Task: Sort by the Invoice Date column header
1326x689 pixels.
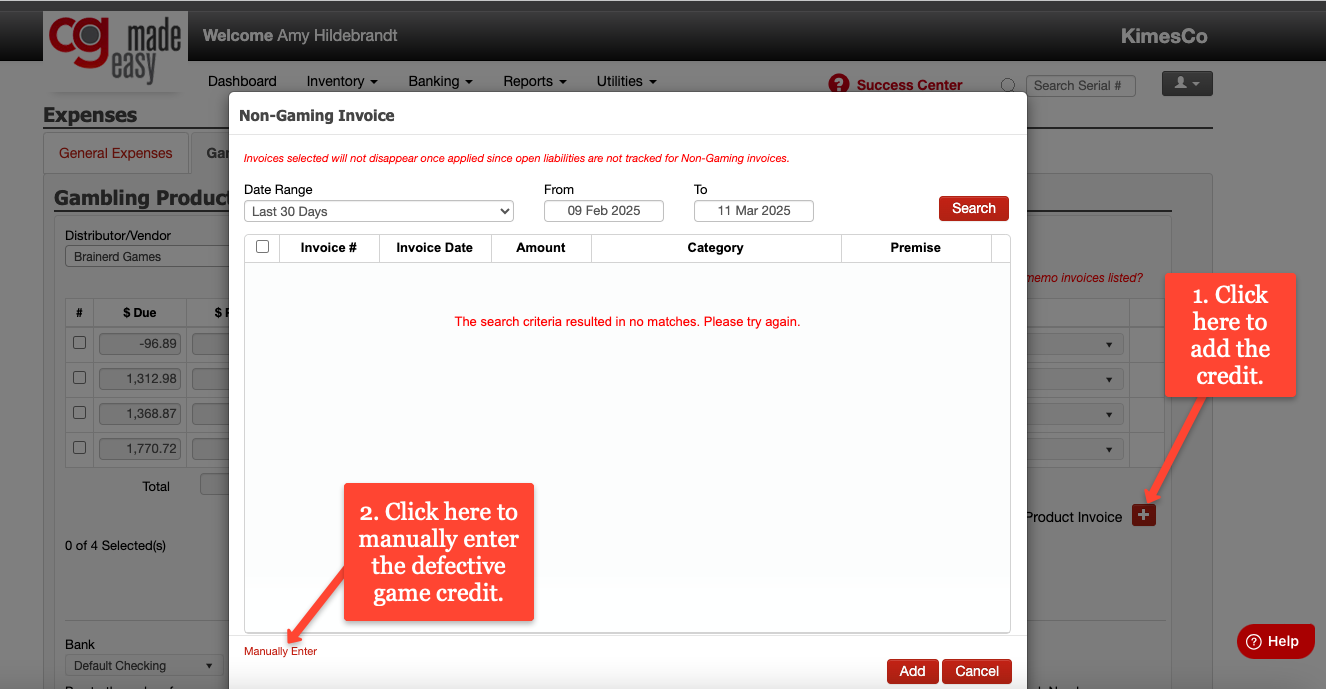Action: [x=434, y=247]
